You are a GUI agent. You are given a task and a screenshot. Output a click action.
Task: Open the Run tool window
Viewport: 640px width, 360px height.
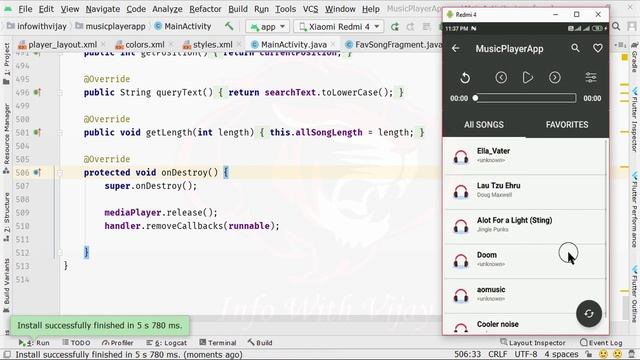coord(34,343)
